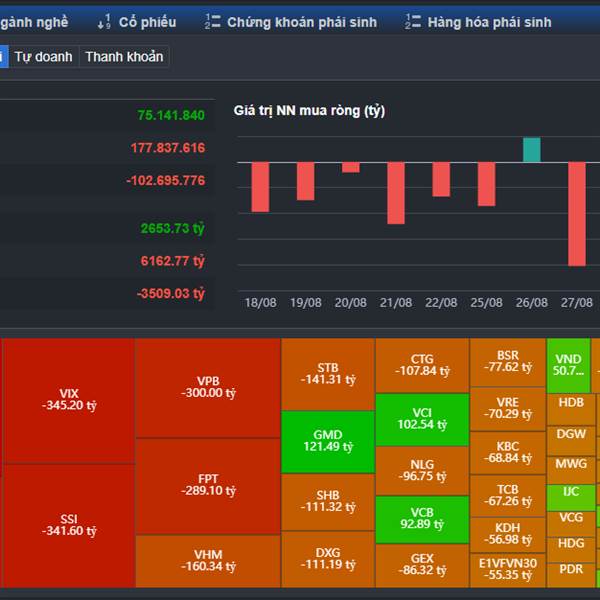The image size is (600, 600).
Task: Select the 27/08 tall red bar
Action: (577, 214)
